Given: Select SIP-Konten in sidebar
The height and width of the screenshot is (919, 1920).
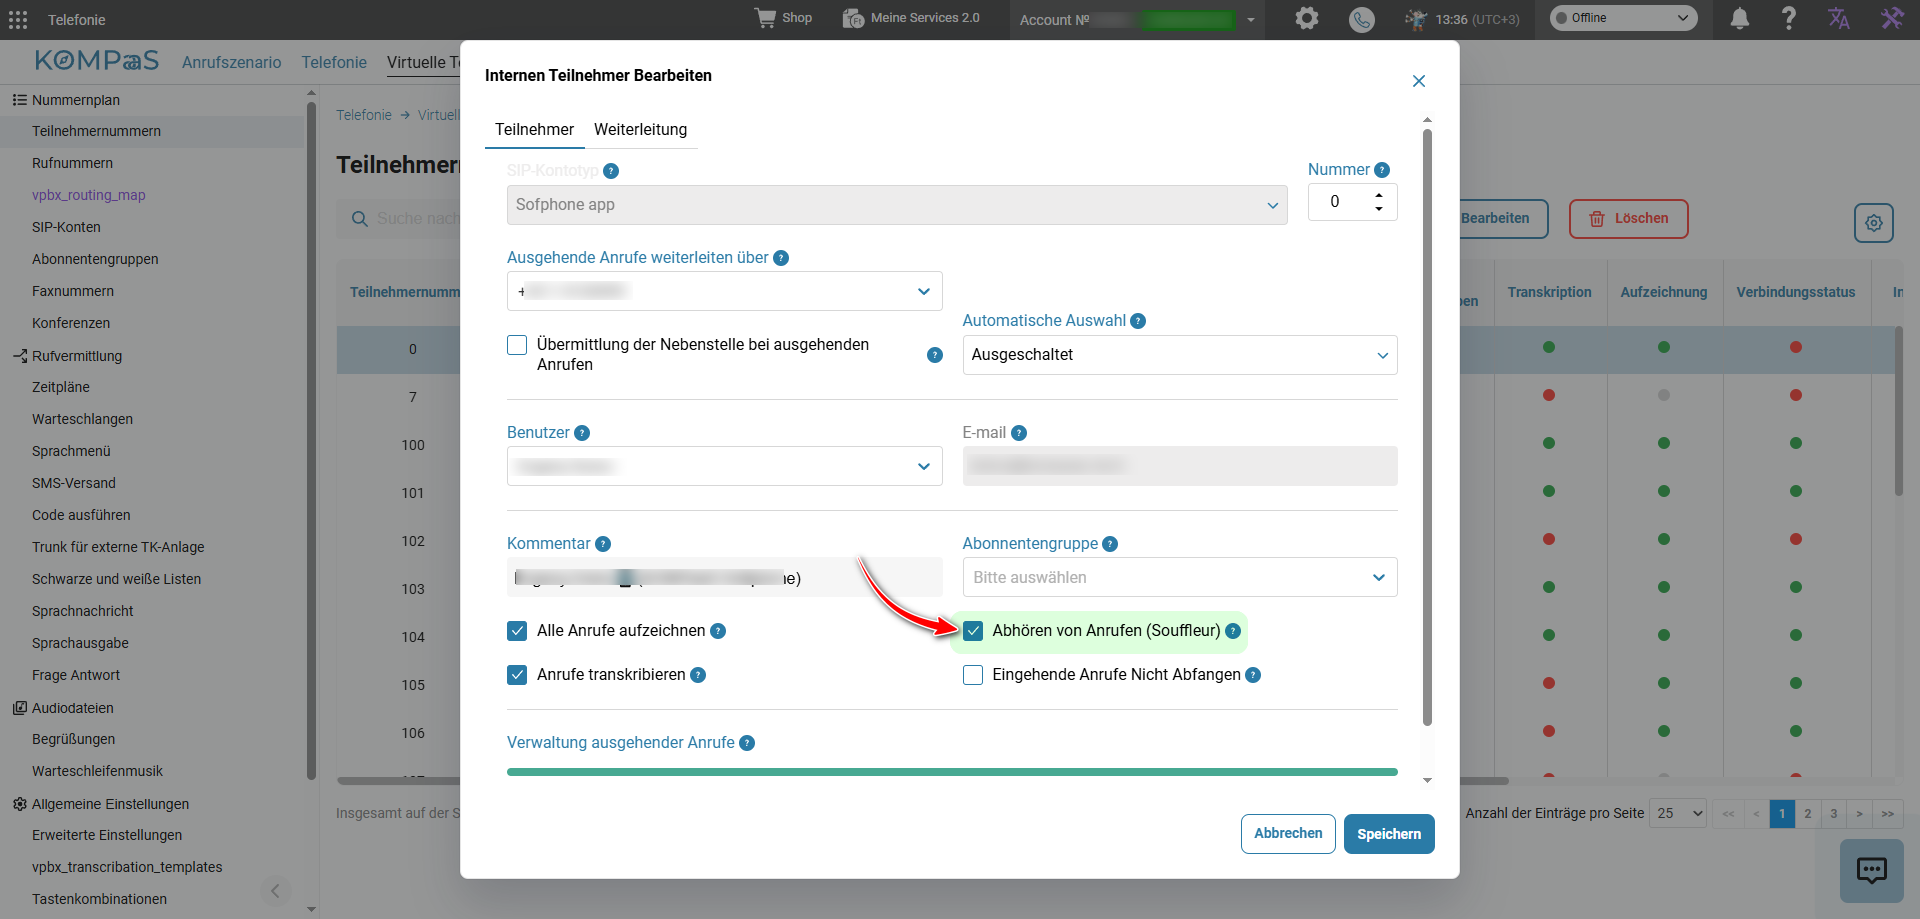Looking at the screenshot, I should (x=66, y=227).
